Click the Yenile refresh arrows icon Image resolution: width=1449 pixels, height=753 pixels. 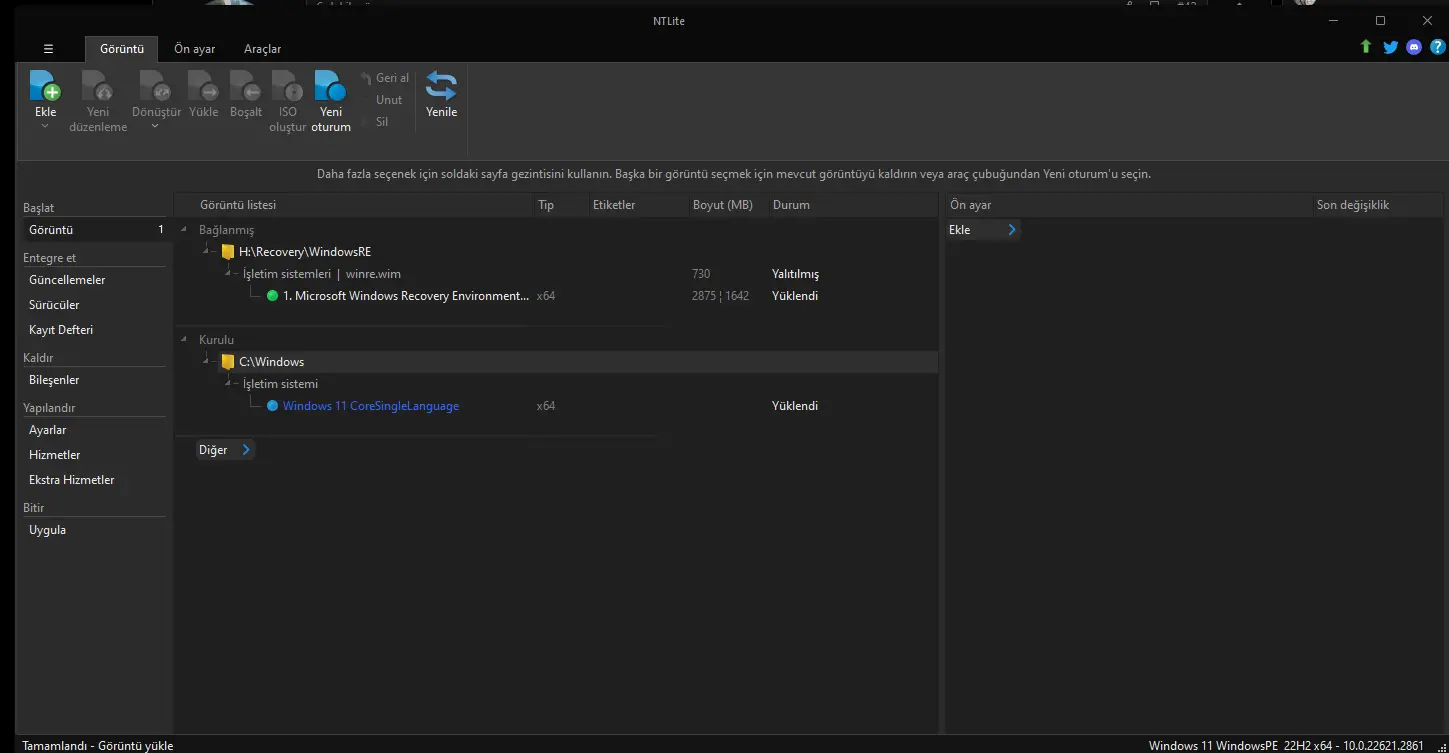click(x=441, y=85)
